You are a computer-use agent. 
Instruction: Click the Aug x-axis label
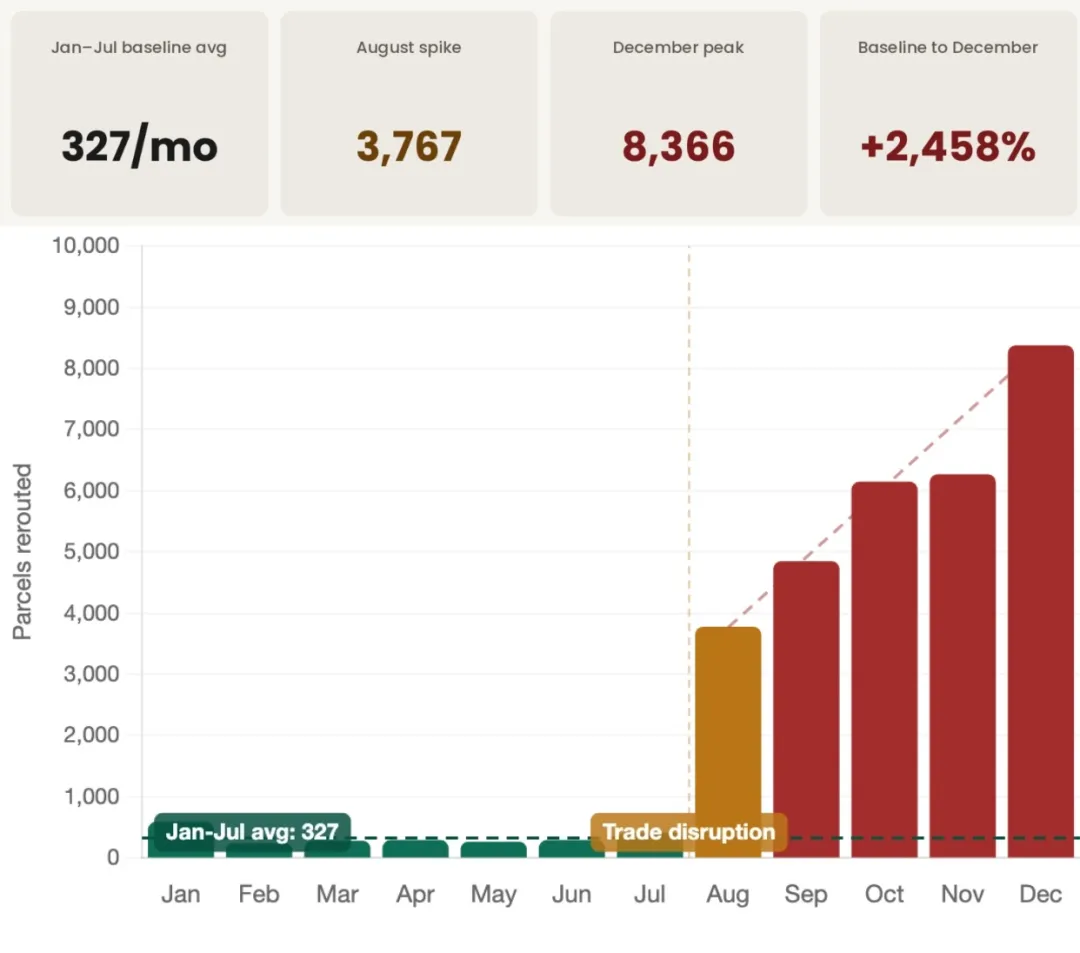[728, 894]
